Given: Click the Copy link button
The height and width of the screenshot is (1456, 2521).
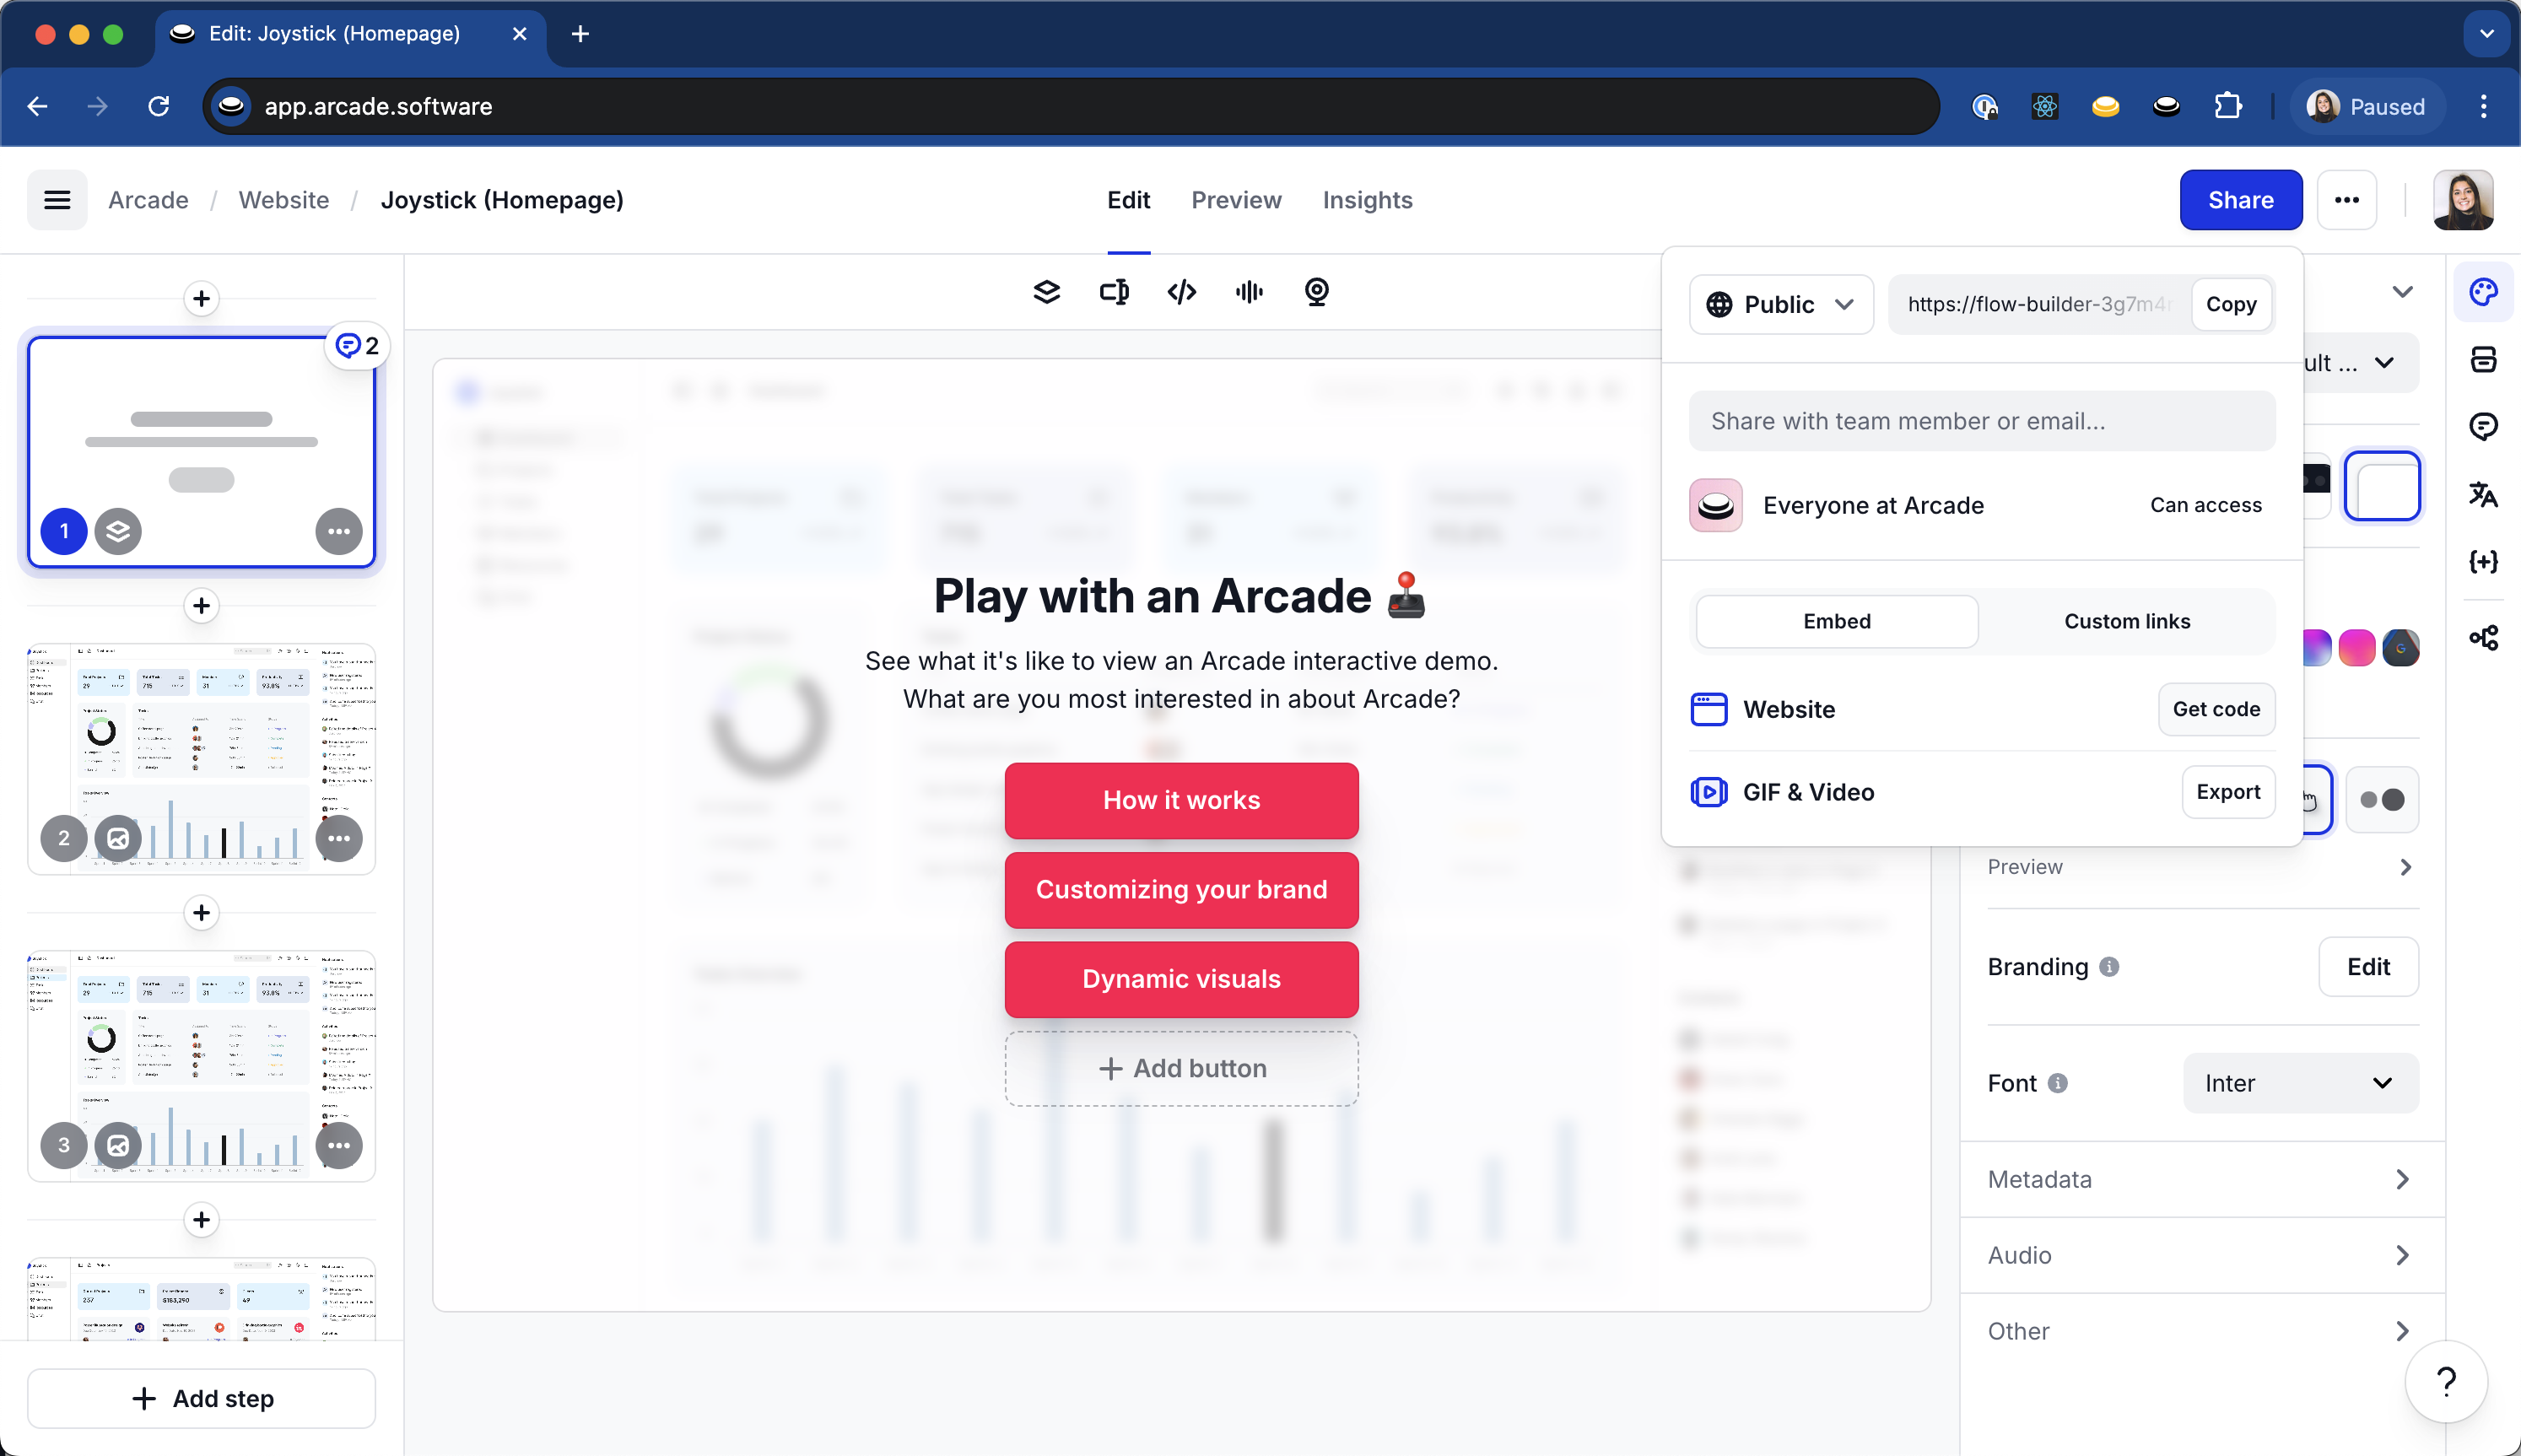Looking at the screenshot, I should pos(2232,304).
